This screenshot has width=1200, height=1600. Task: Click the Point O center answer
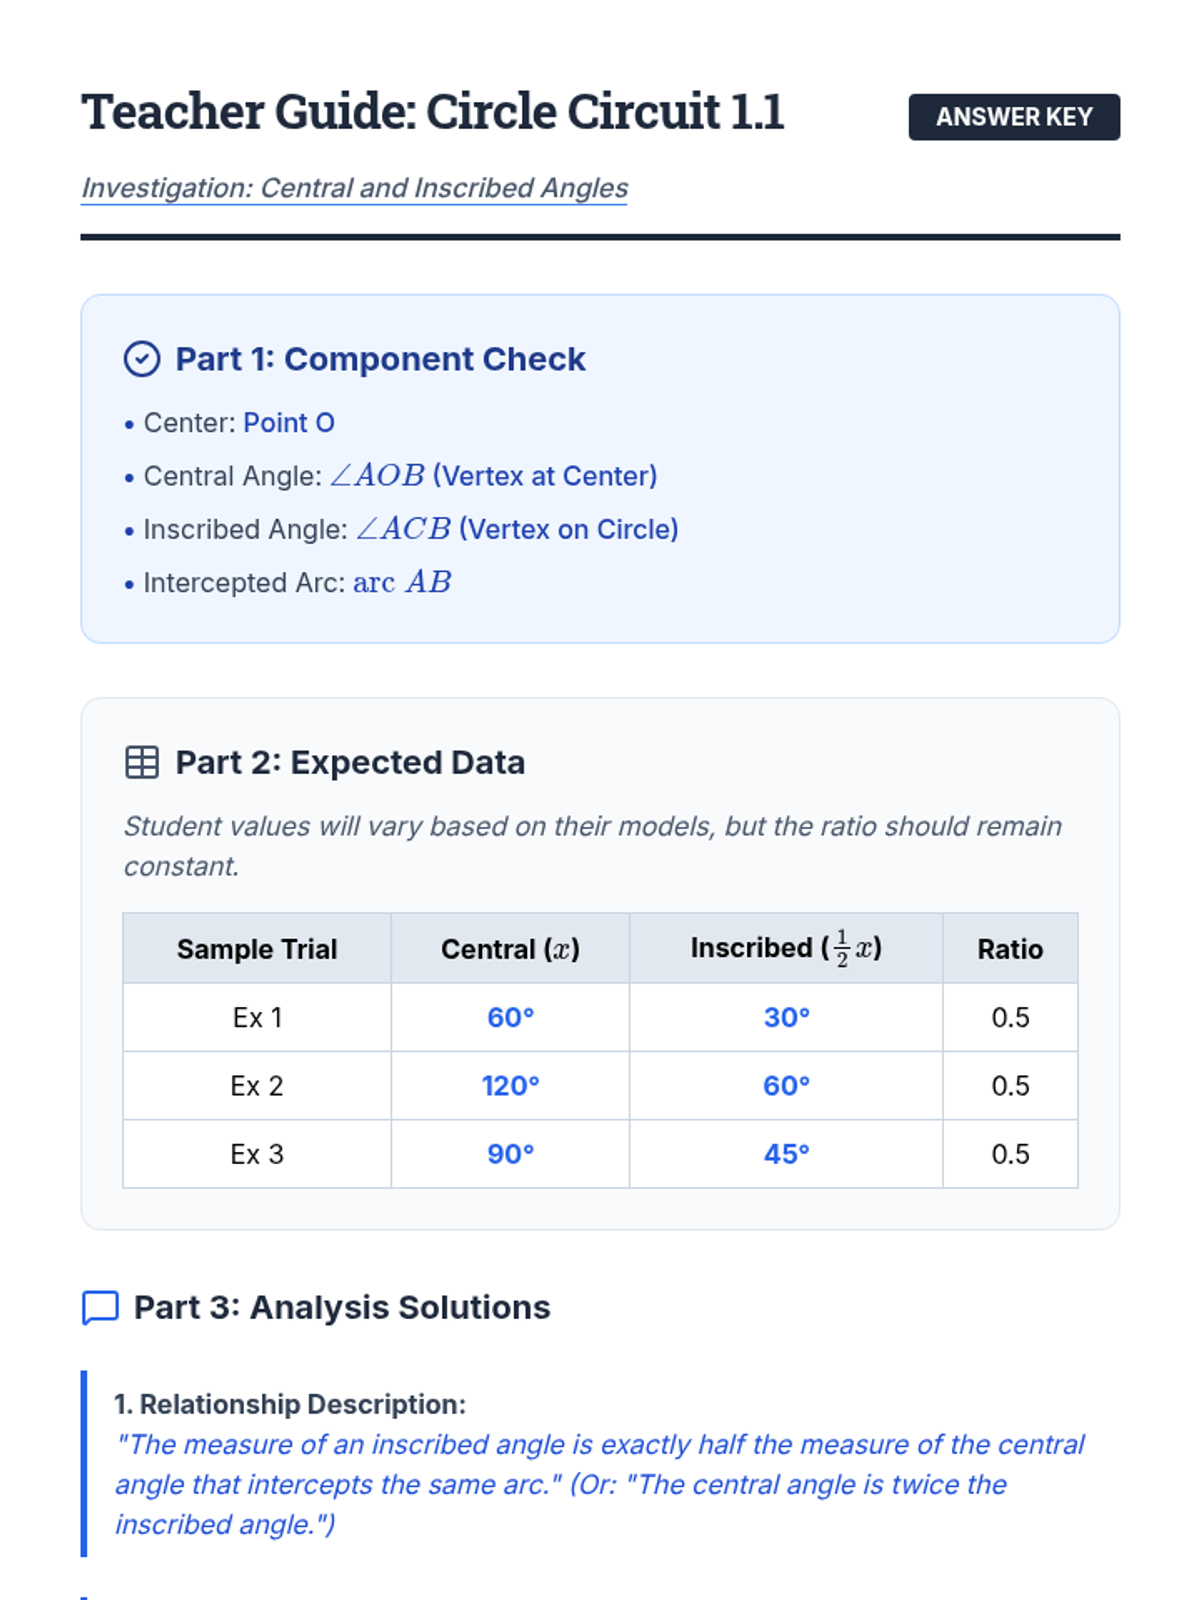coord(289,423)
